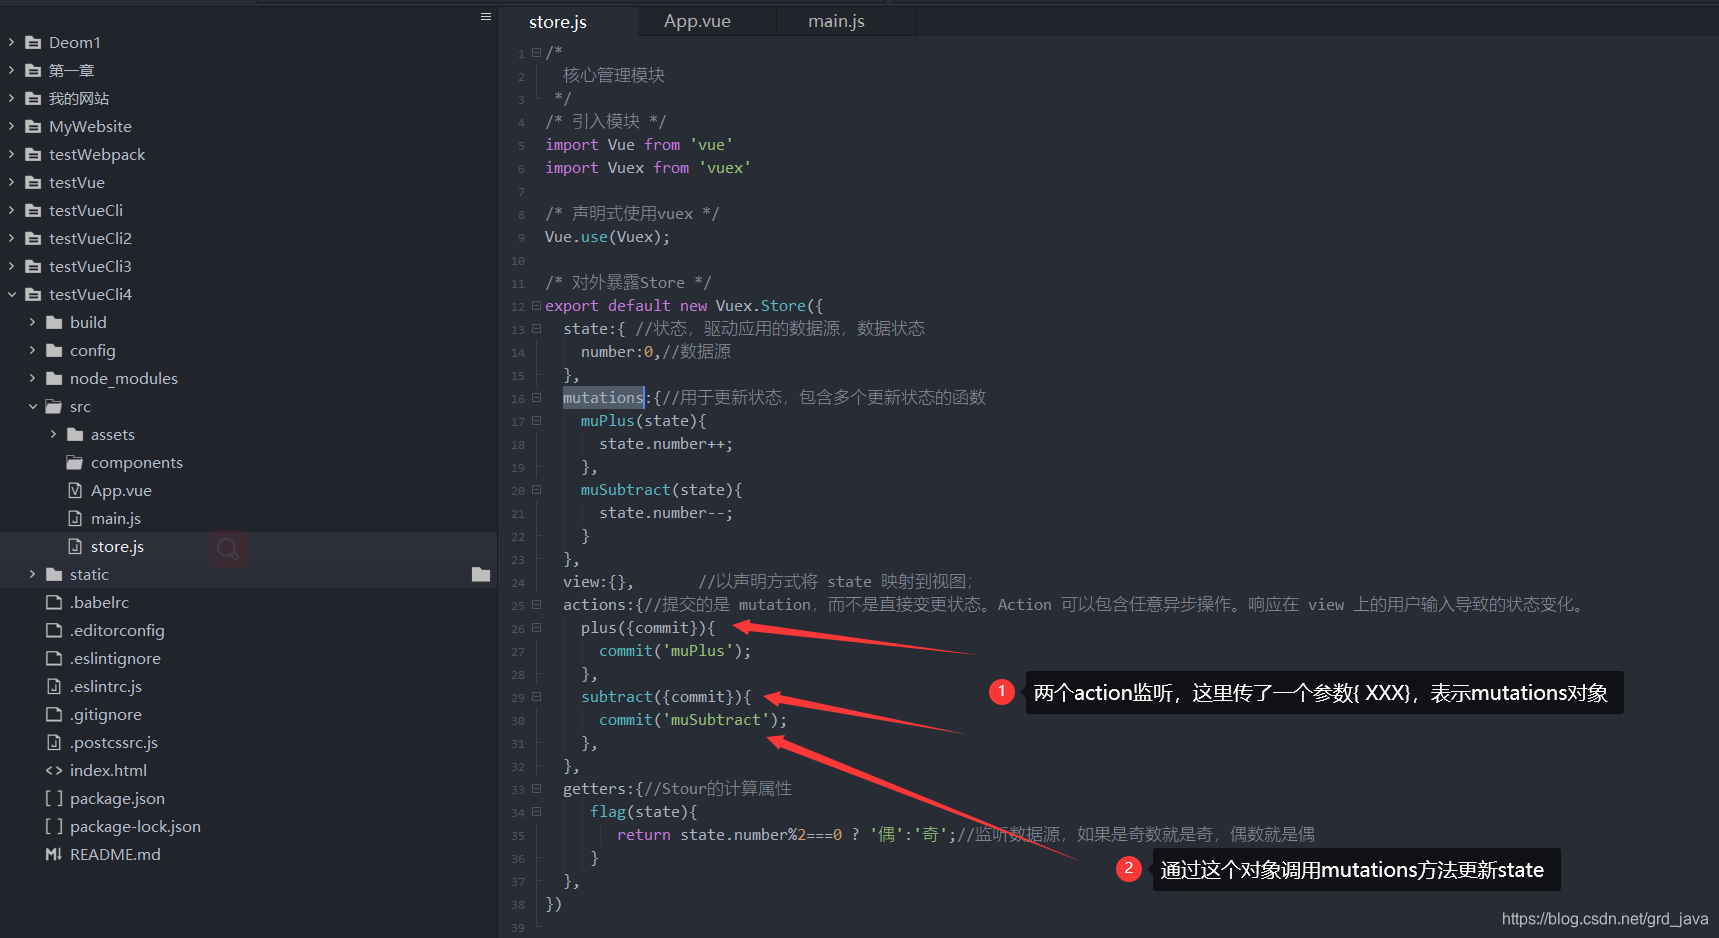
Task: Click the package-lock.json brackets icon
Action: point(54,826)
